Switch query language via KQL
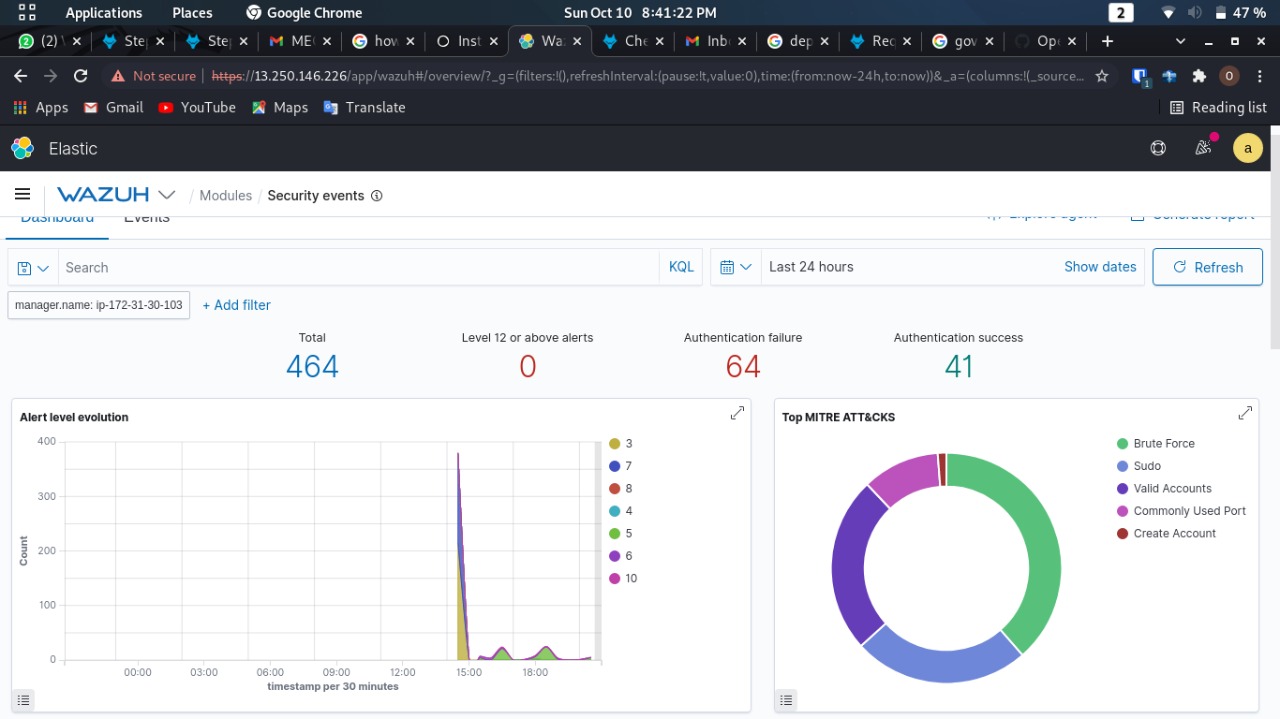This screenshot has width=1280, height=719. coord(681,267)
